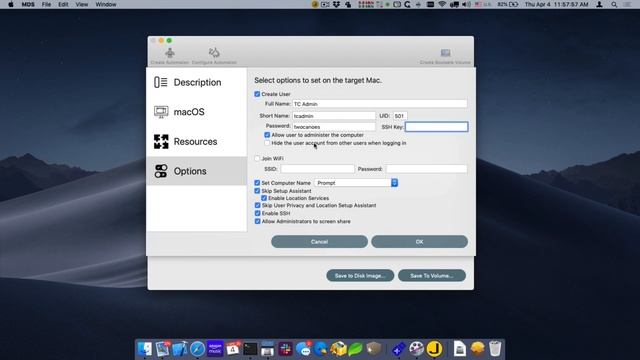Screen dimensions: 640x360
Task: Open the Window menu
Action: (x=106, y=4)
